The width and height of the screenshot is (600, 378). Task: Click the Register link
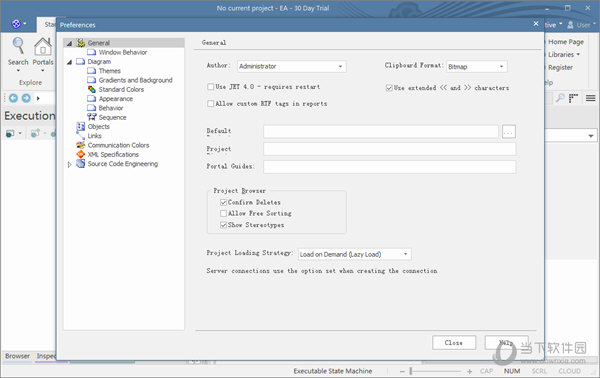pyautogui.click(x=560, y=68)
